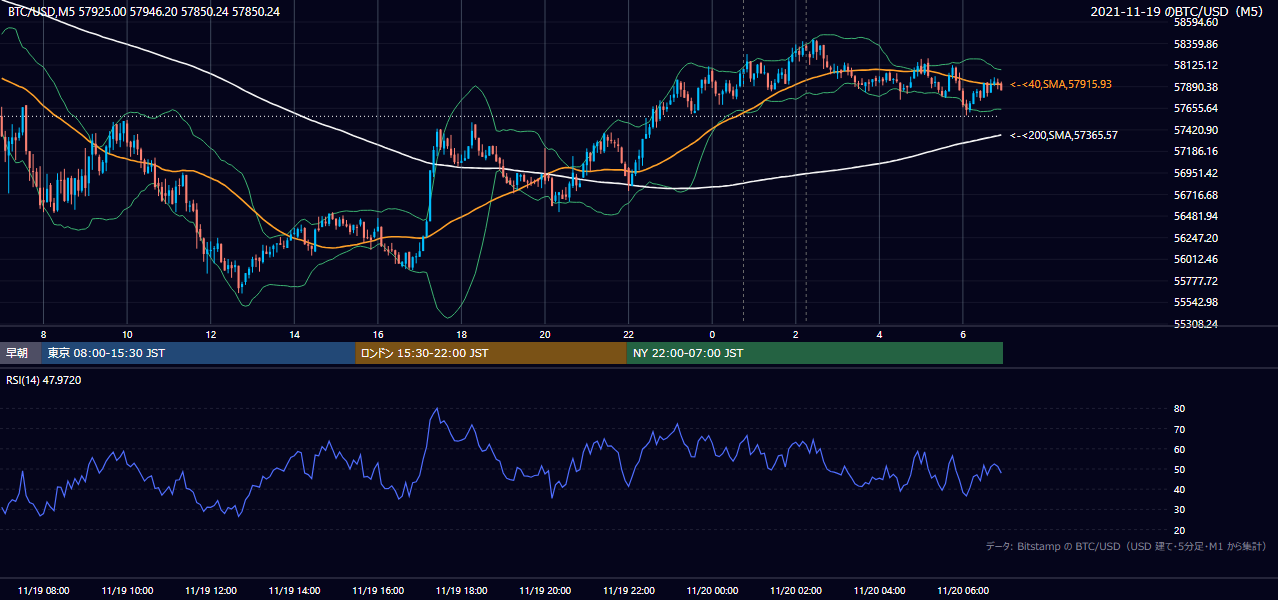Click hour tick '22' under the price chart
1278x600 pixels.
click(628, 334)
